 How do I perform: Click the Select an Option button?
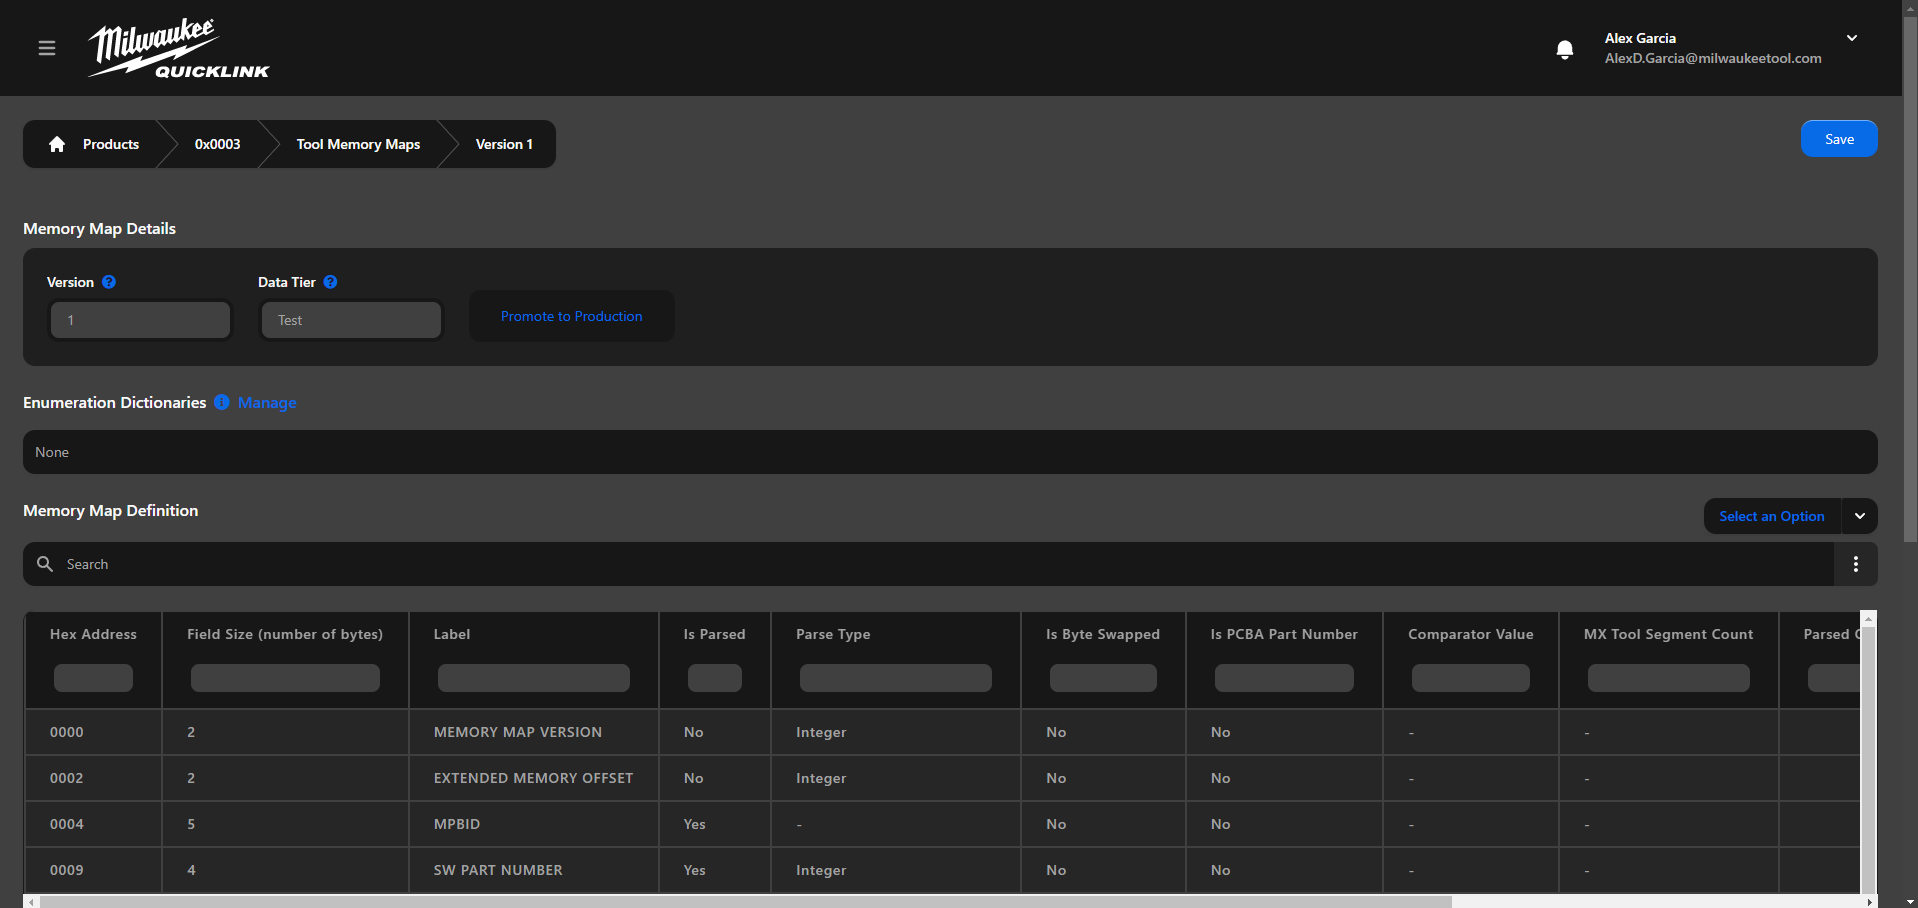[1772, 516]
